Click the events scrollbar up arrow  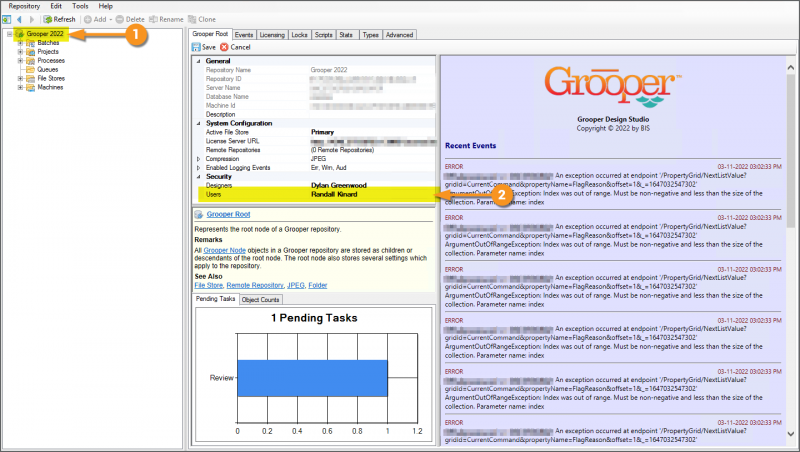790,67
